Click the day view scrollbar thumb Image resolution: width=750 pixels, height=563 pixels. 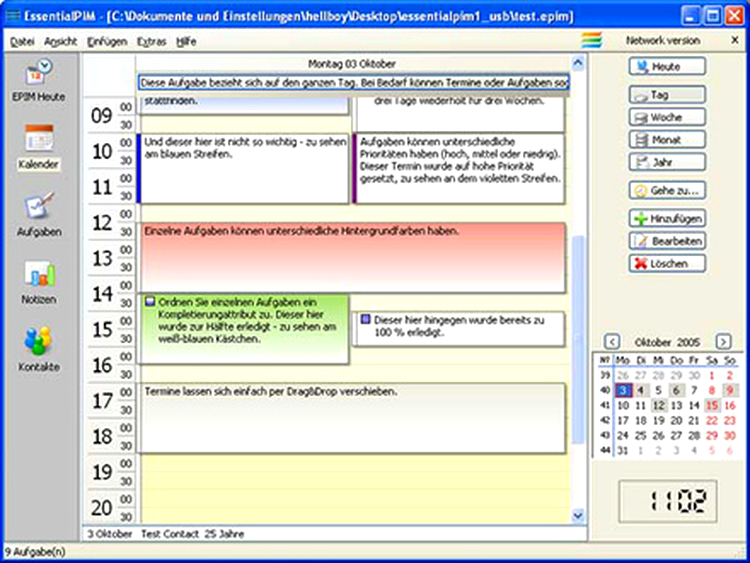[578, 339]
